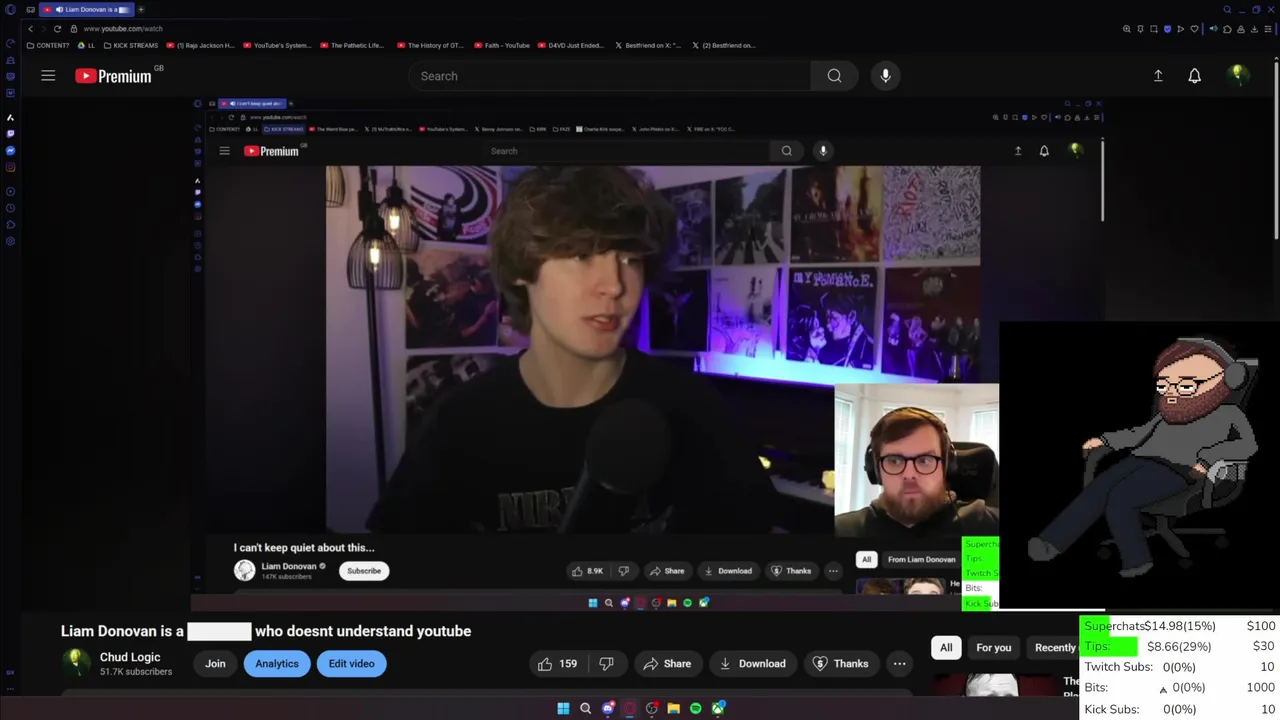Open the YouTube guide hamburger menu
This screenshot has width=1280, height=720.
pos(48,76)
